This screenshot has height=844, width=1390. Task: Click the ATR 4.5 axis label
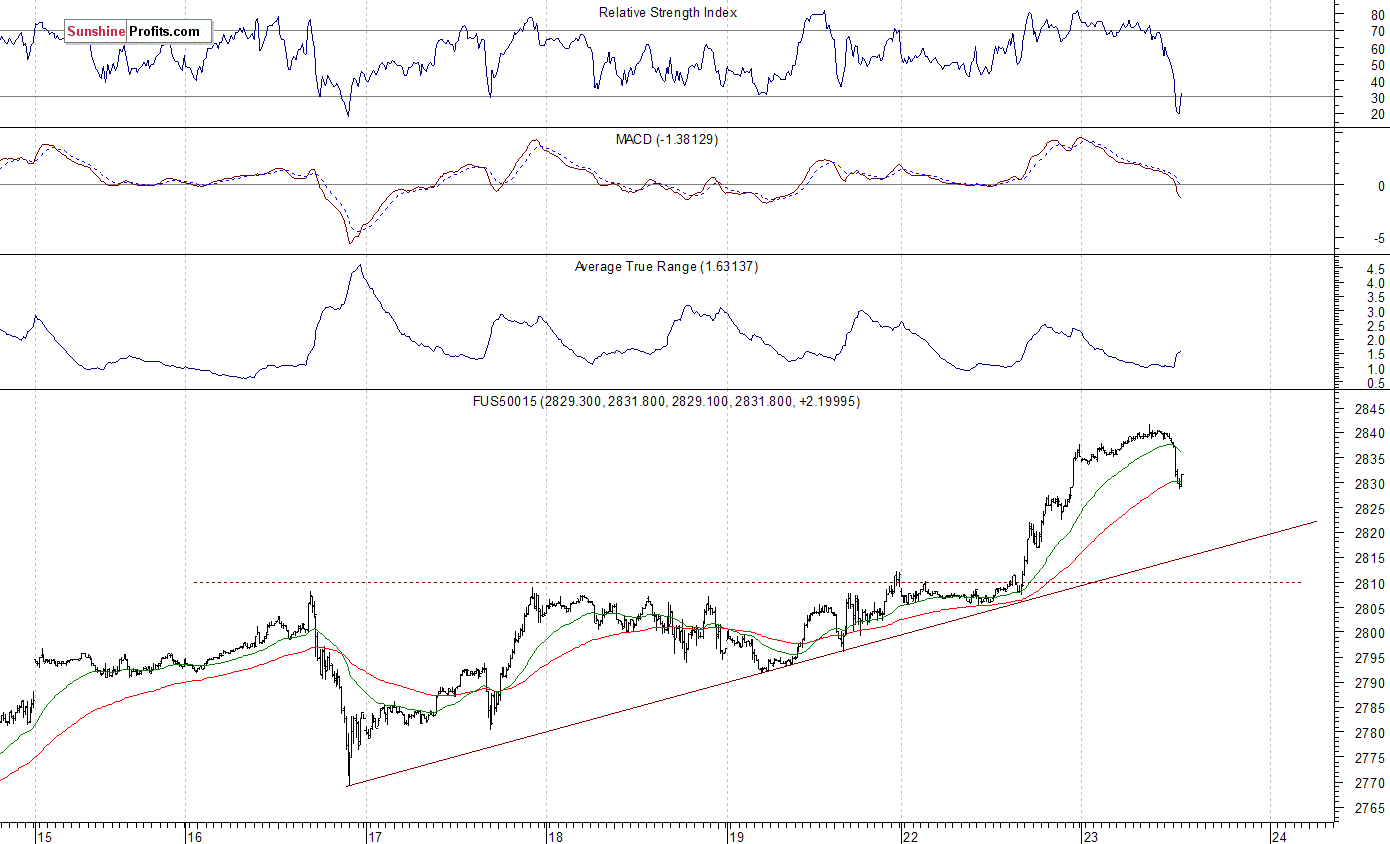click(1375, 269)
